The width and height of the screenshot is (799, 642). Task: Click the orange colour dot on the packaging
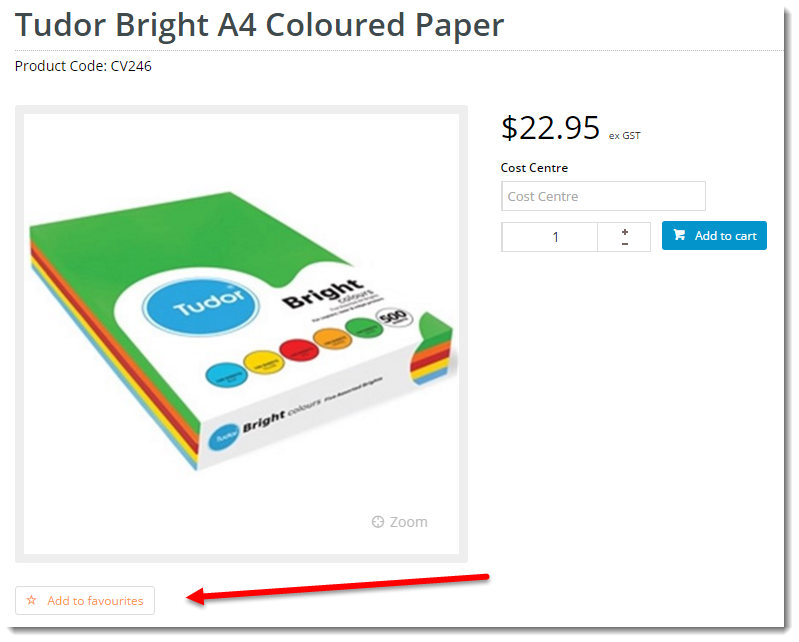coord(333,339)
